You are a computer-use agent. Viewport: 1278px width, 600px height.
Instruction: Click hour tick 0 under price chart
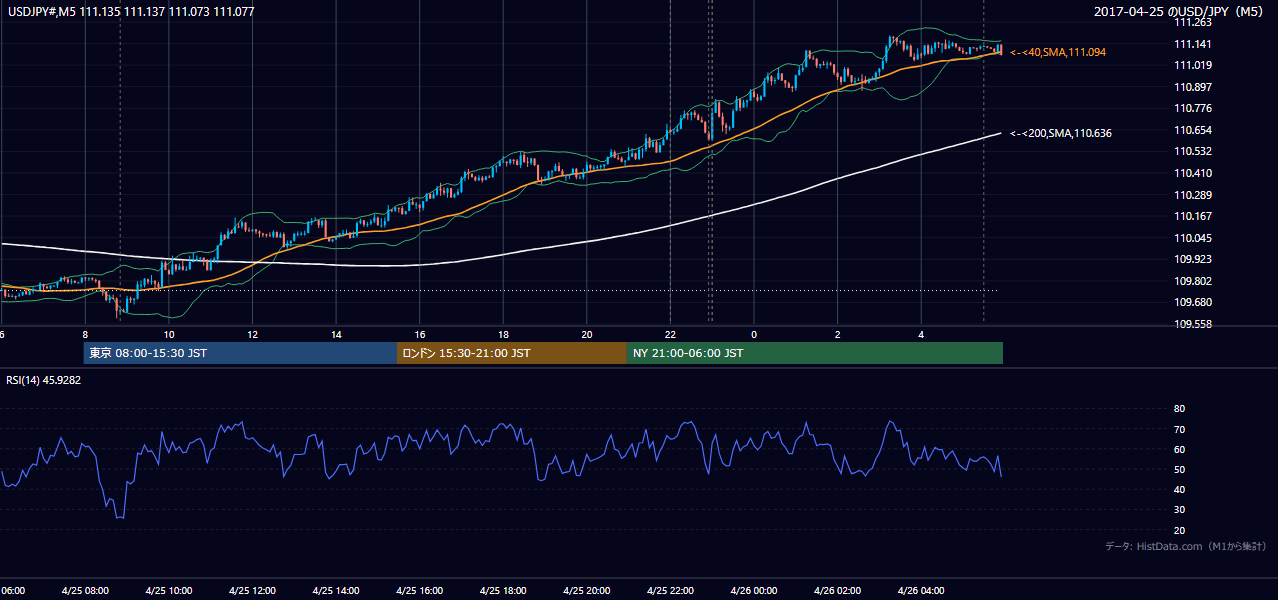tap(754, 334)
